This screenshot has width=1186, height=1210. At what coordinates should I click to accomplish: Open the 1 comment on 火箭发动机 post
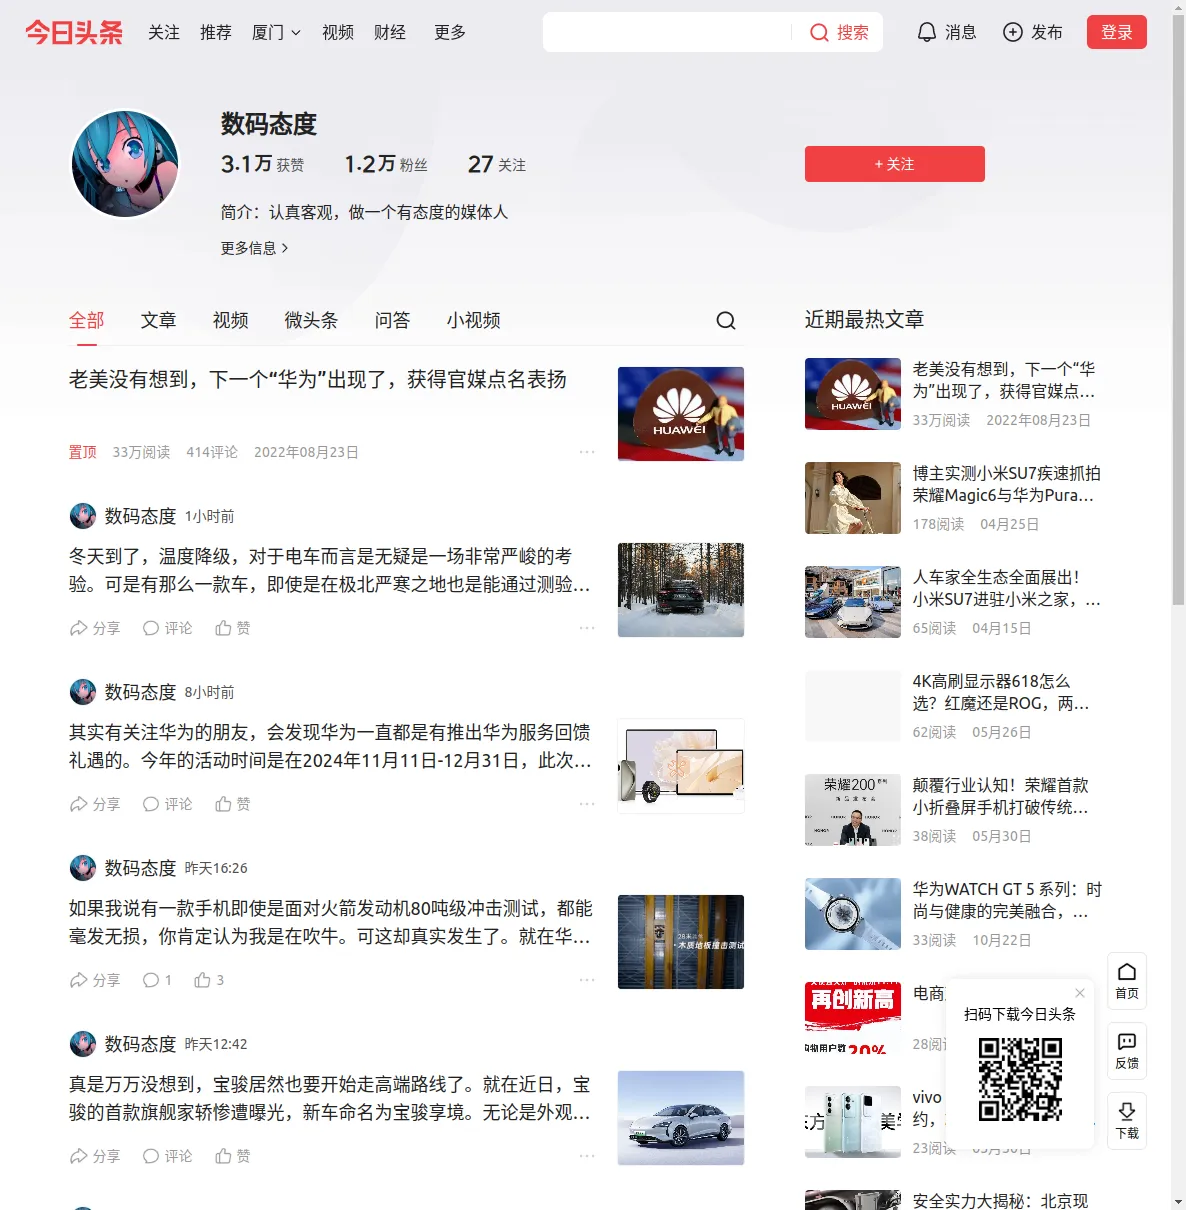[x=157, y=980]
